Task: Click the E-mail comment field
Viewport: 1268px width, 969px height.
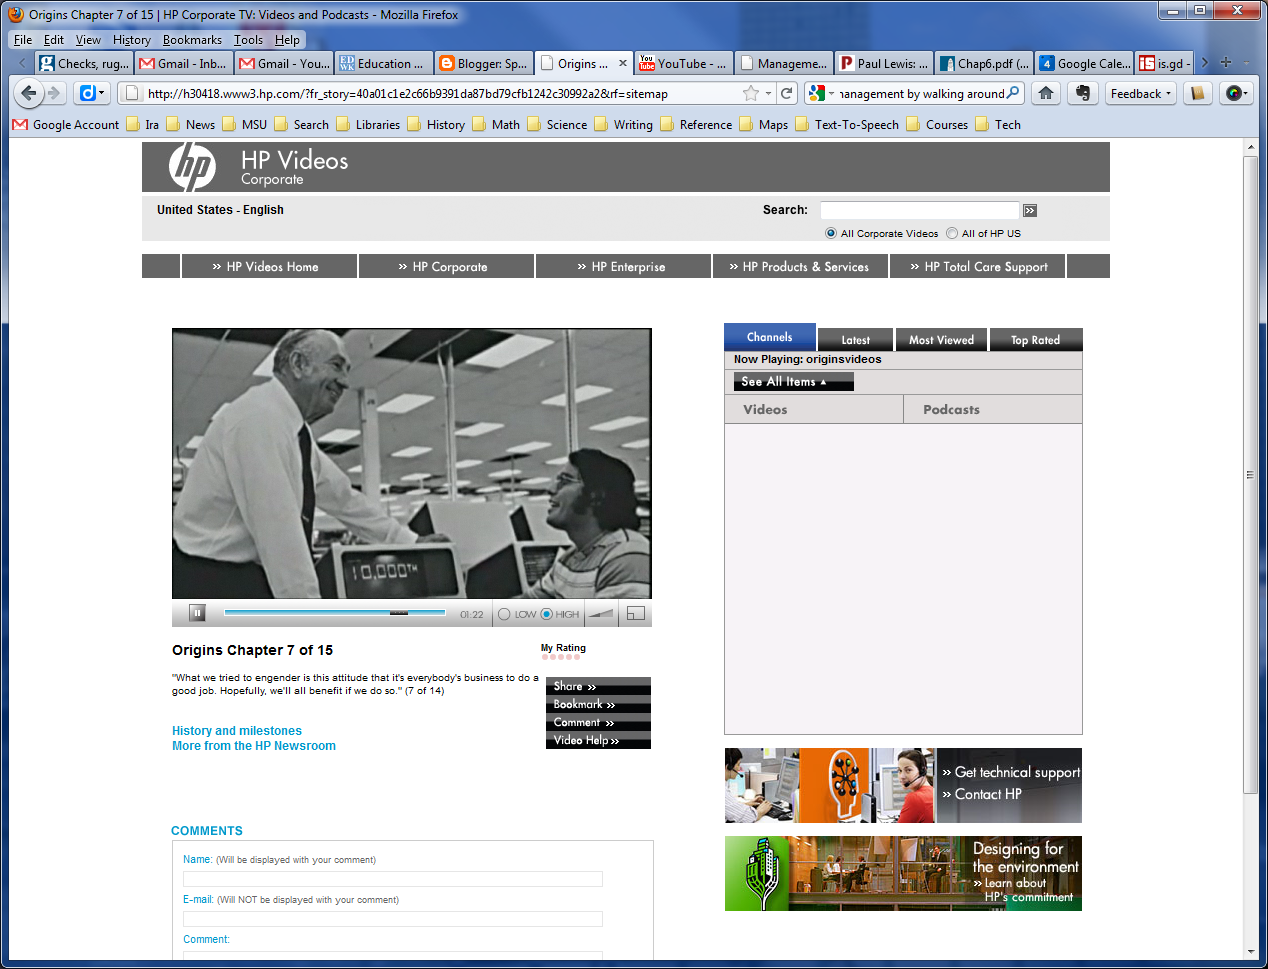Action: tap(393, 919)
